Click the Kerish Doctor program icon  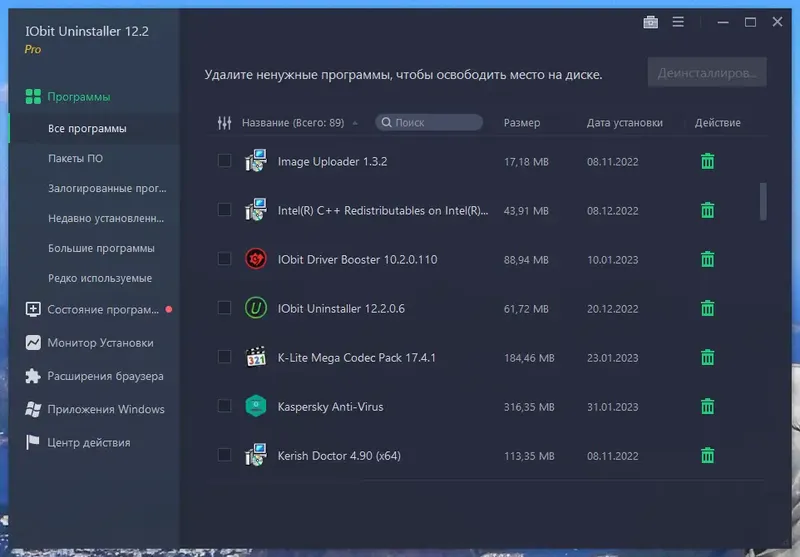[256, 455]
